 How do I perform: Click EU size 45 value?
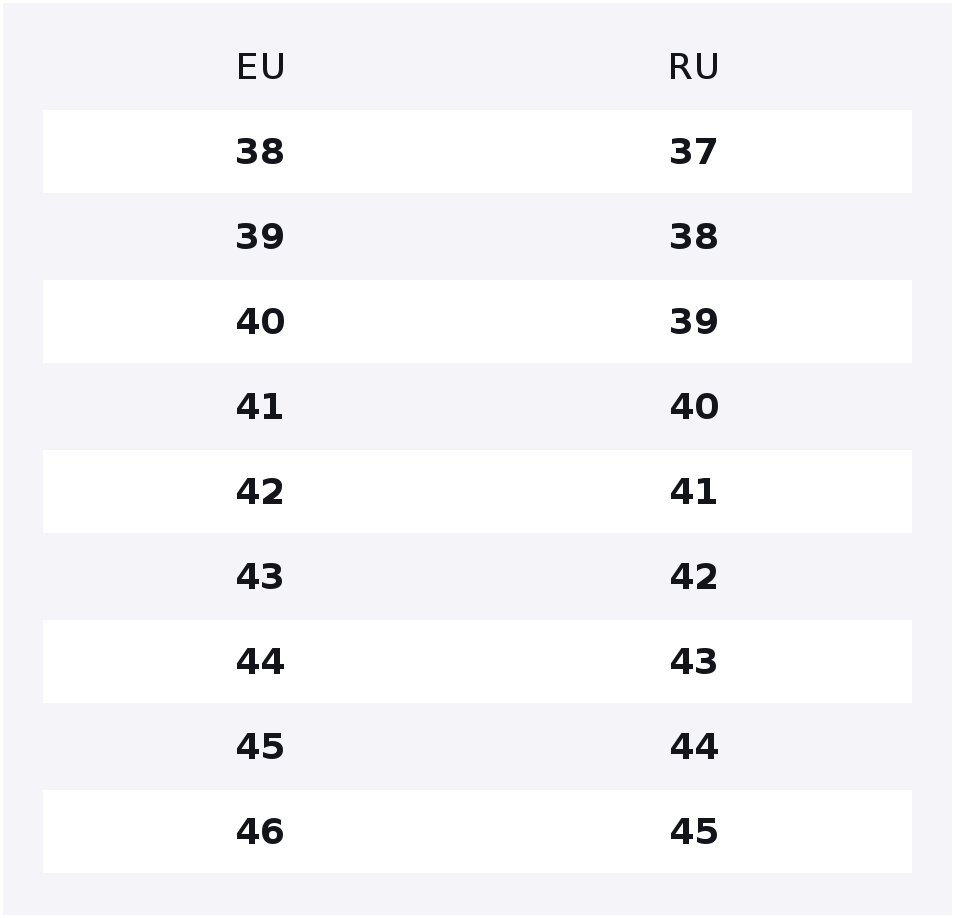pyautogui.click(x=260, y=747)
